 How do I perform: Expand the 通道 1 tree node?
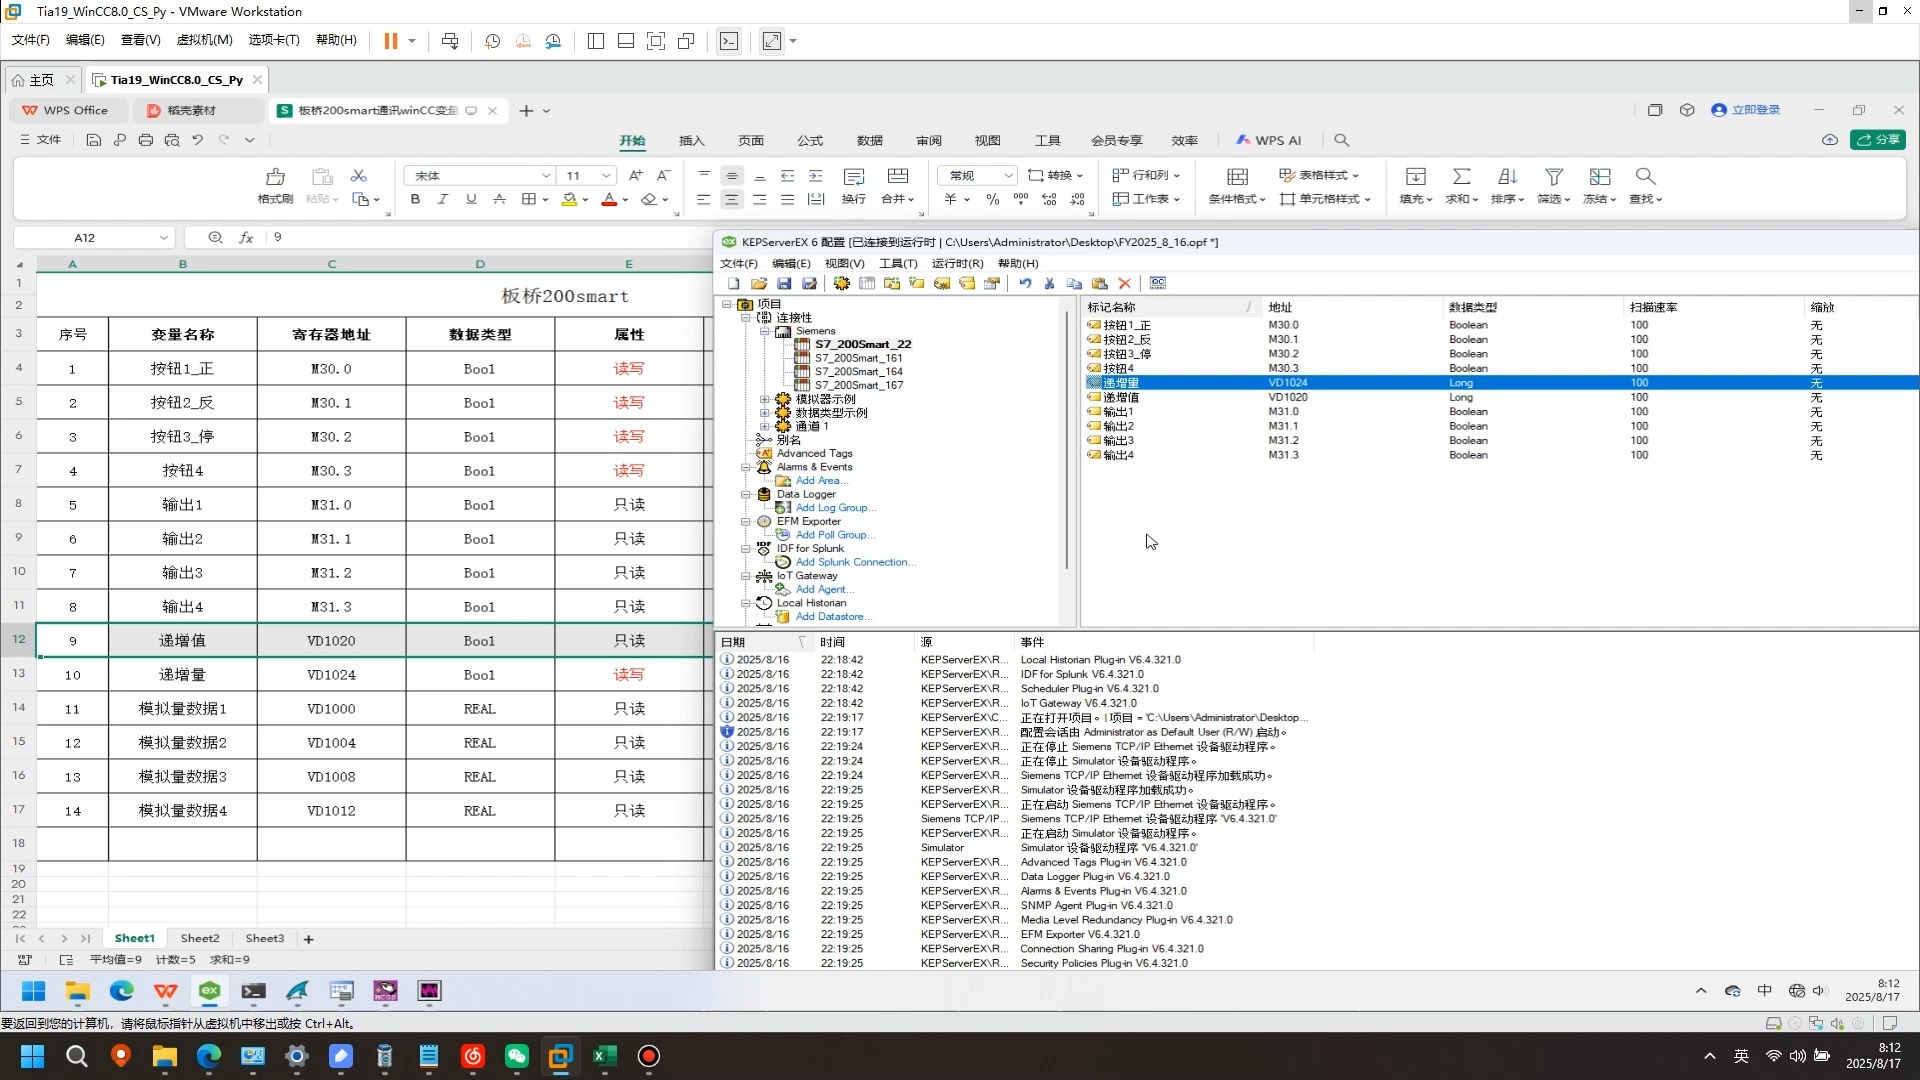coord(765,426)
